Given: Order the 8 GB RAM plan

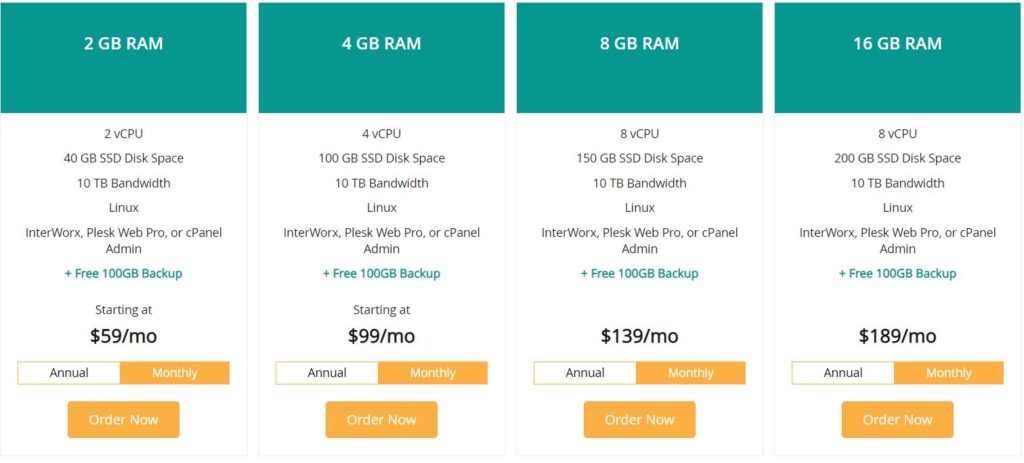Looking at the screenshot, I should click(639, 419).
